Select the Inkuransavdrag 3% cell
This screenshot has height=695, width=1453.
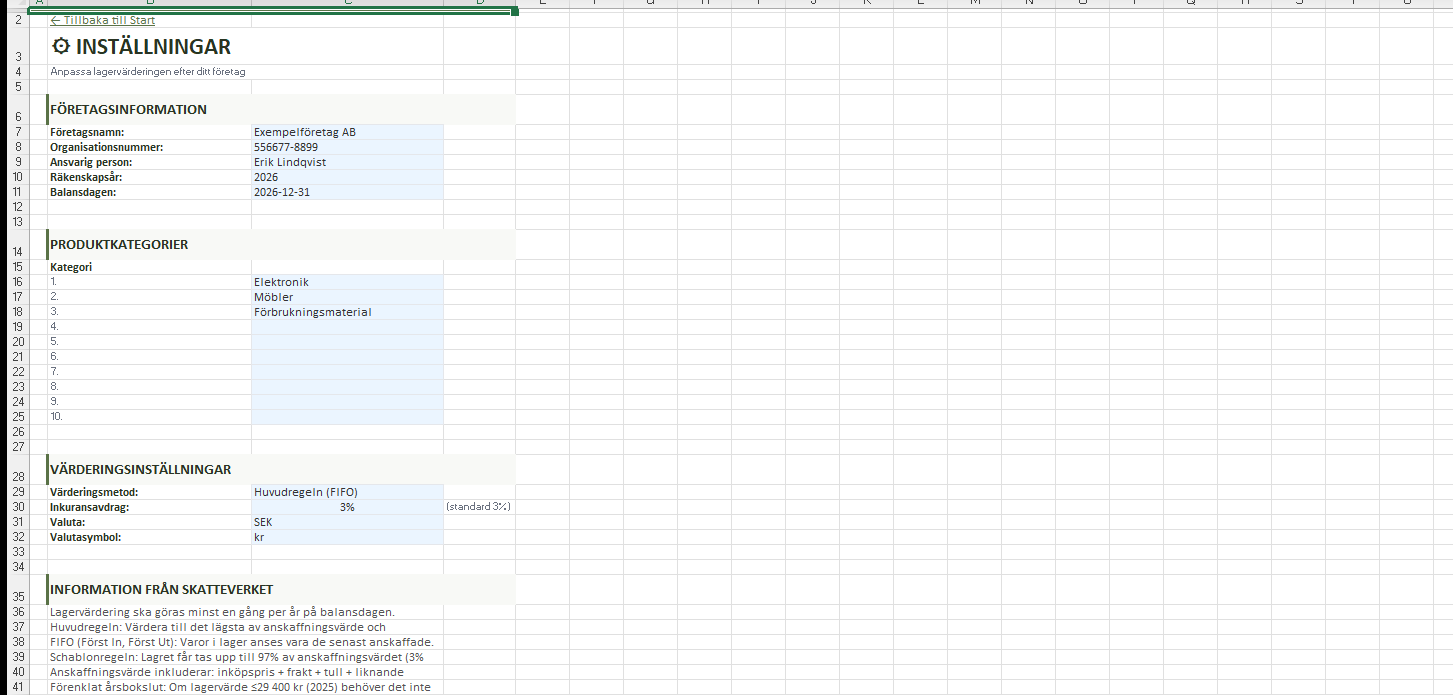click(347, 507)
